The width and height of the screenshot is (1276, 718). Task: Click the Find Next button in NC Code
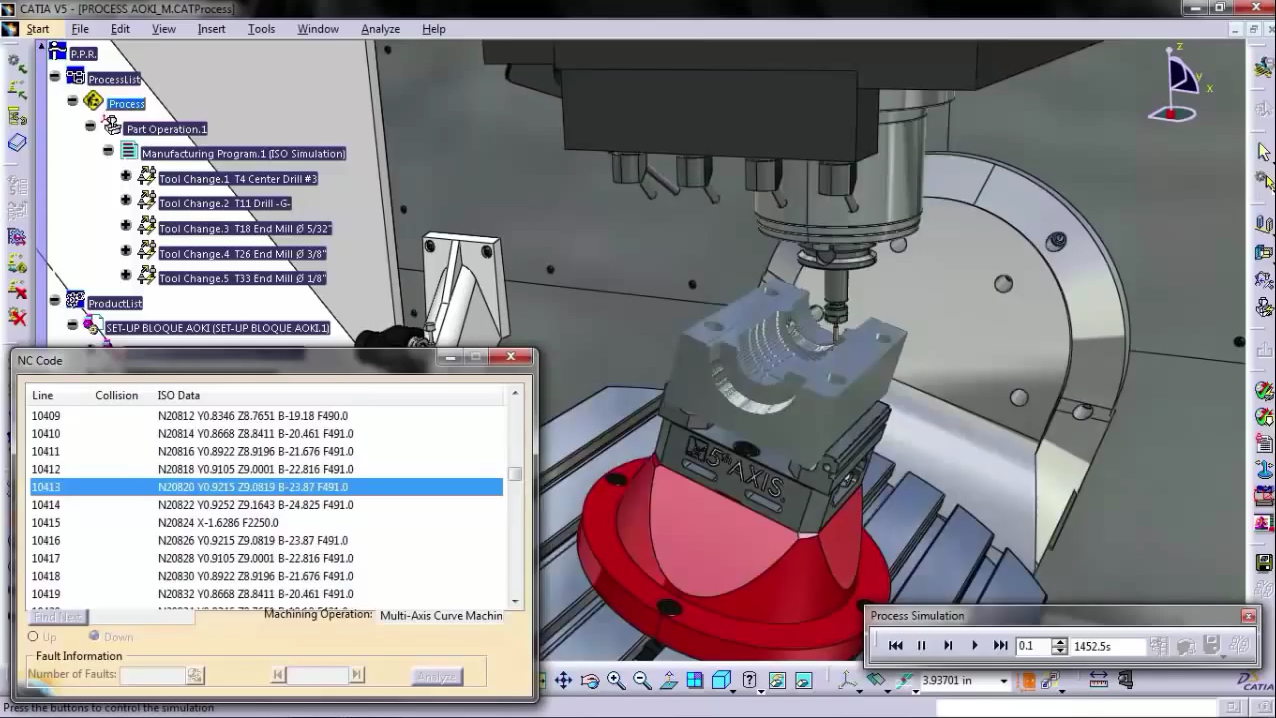tap(59, 617)
